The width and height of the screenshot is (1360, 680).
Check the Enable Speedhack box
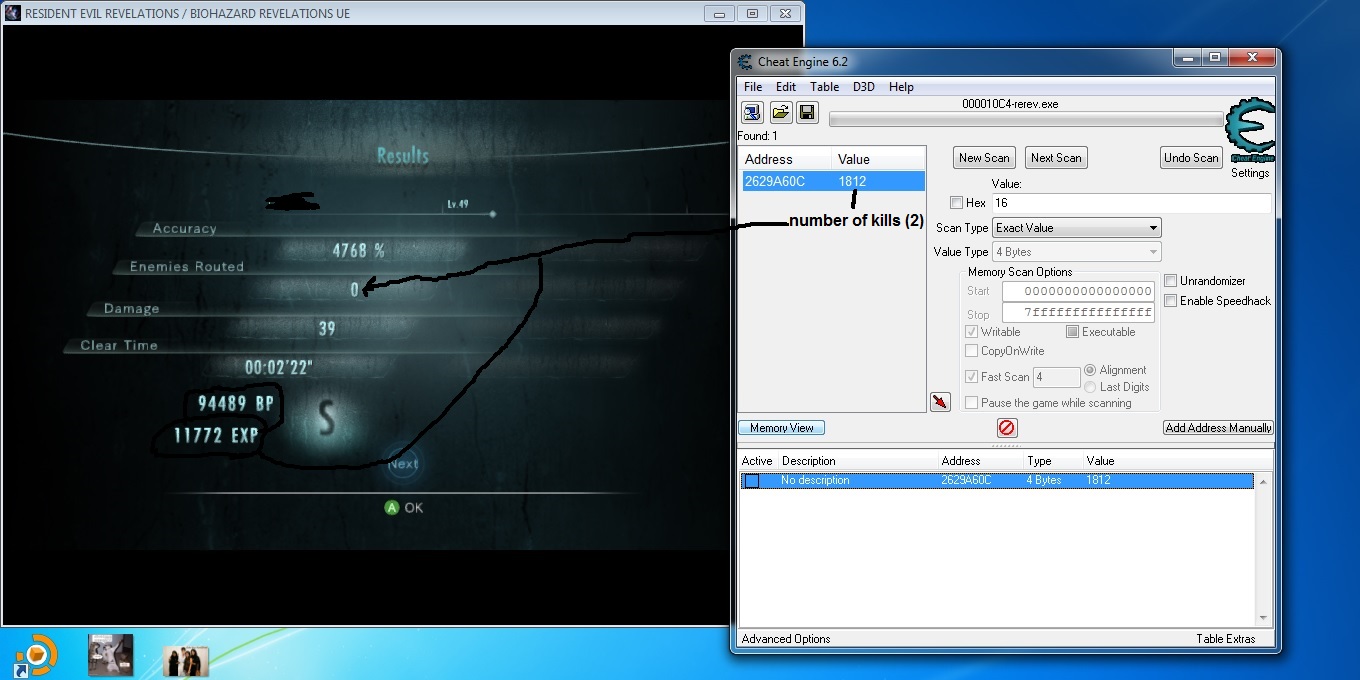pyautogui.click(x=1170, y=301)
